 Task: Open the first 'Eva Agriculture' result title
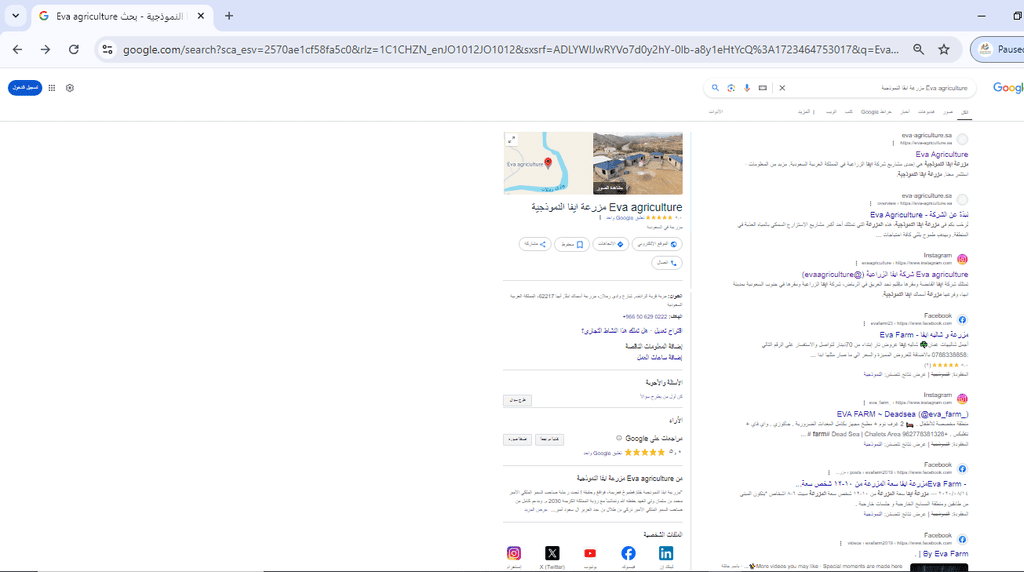942,154
